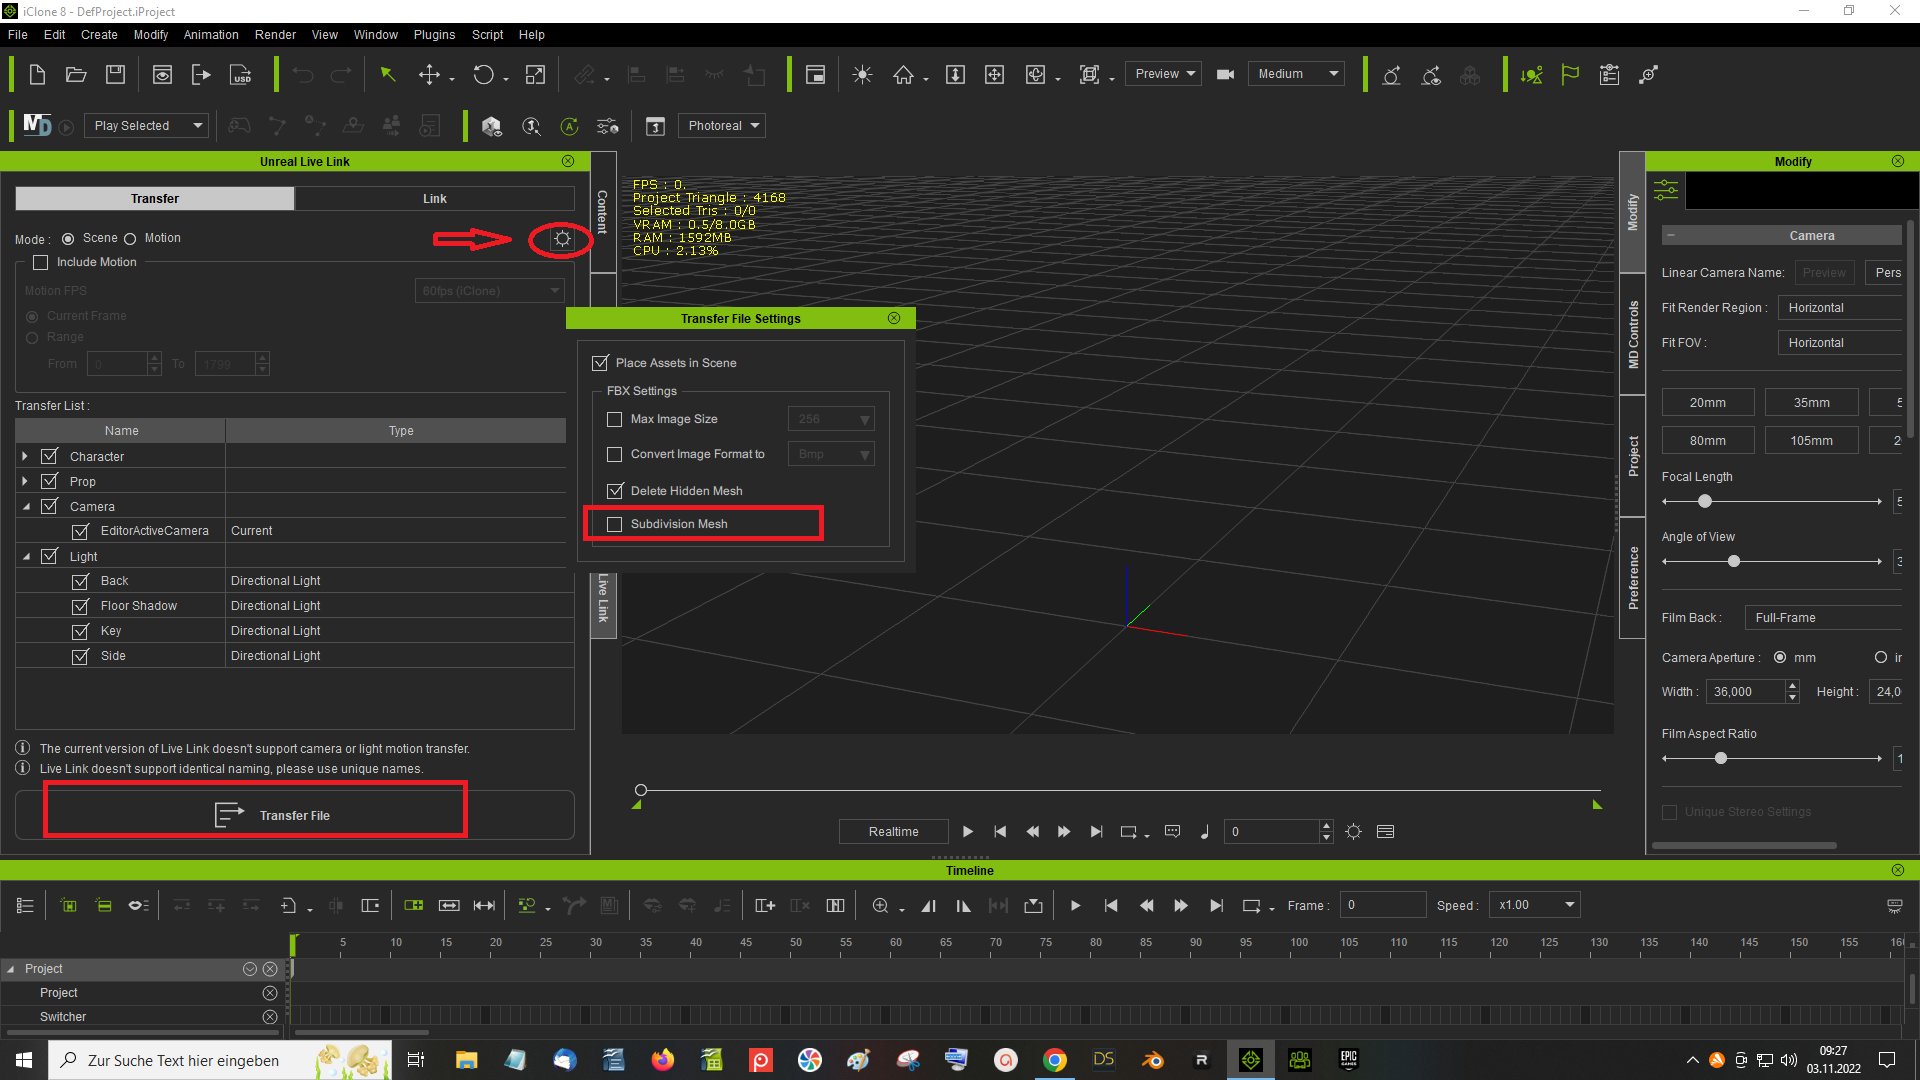Close the Unreal Live Link panel
This screenshot has height=1080, width=1920.
(x=568, y=161)
